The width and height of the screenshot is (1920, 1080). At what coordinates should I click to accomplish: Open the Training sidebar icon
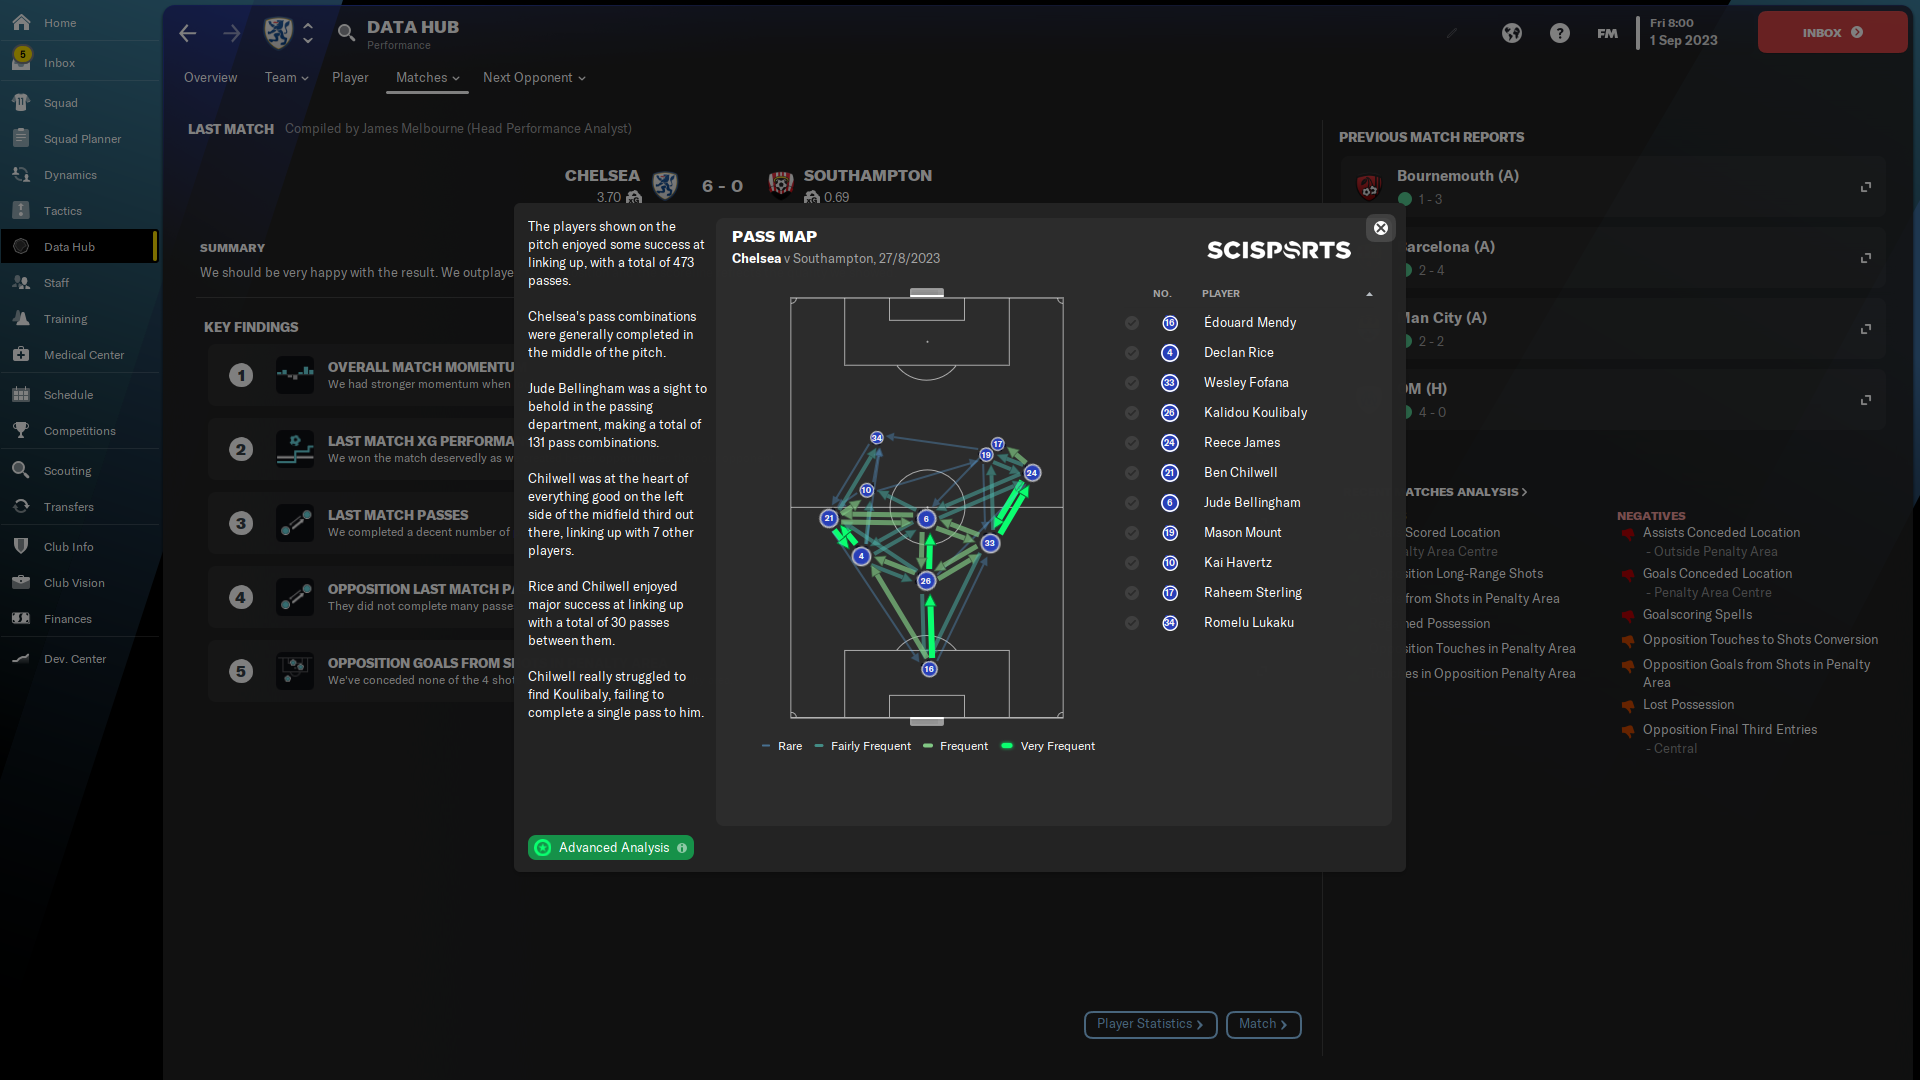click(21, 319)
